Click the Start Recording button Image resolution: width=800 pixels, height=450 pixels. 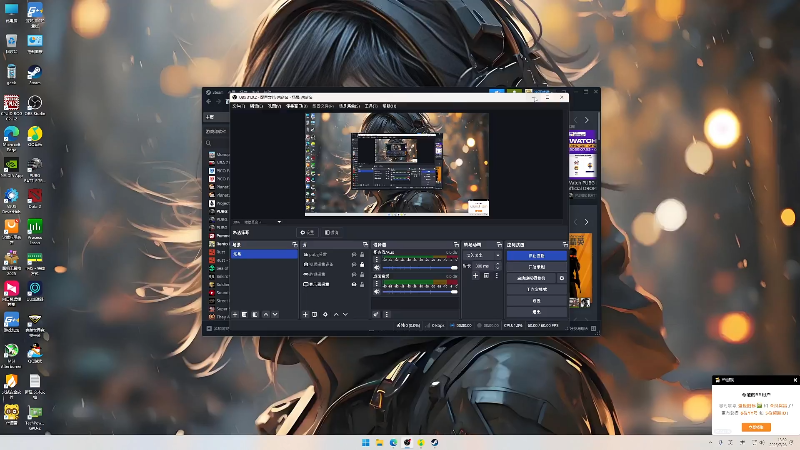tap(536, 267)
